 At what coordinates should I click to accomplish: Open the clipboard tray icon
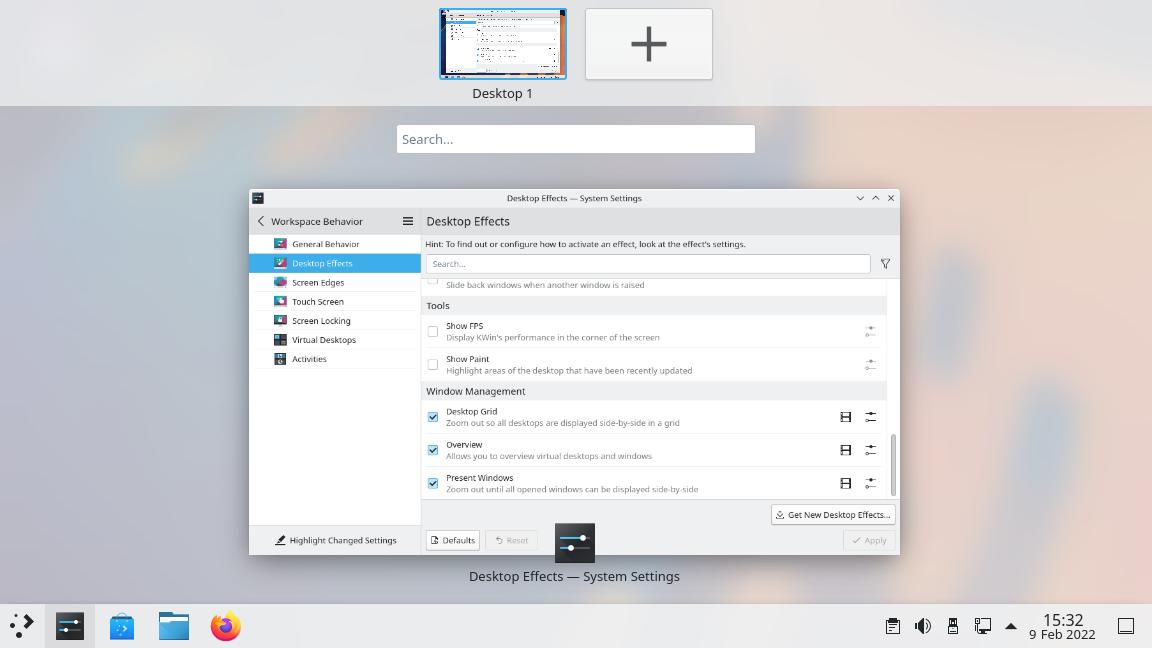pos(893,626)
